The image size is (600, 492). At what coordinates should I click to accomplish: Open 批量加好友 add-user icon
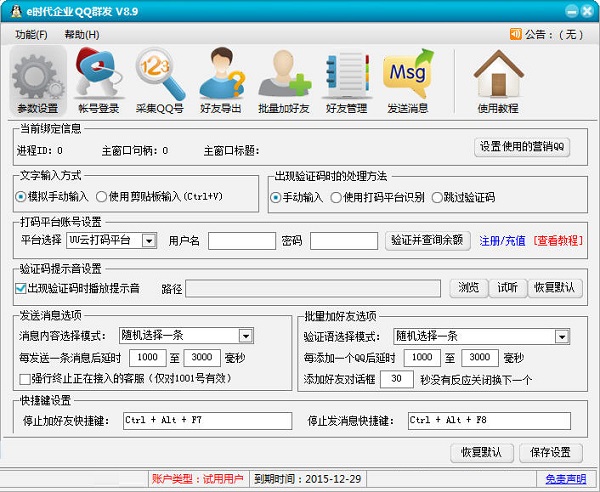click(284, 81)
